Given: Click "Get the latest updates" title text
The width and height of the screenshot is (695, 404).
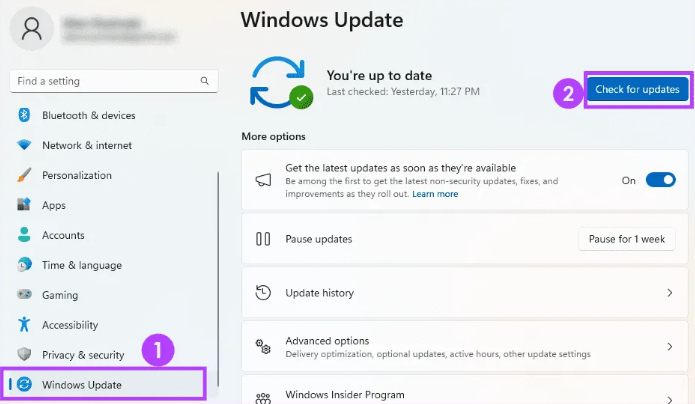Looking at the screenshot, I should tap(401, 168).
